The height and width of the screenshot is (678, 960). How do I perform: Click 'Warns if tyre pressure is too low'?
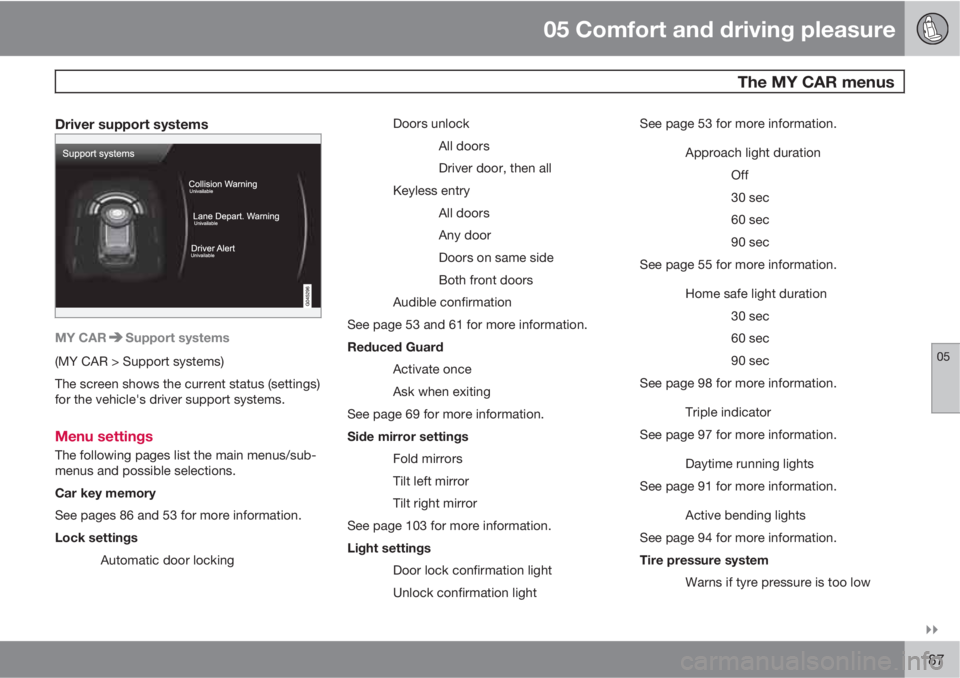pyautogui.click(x=778, y=582)
